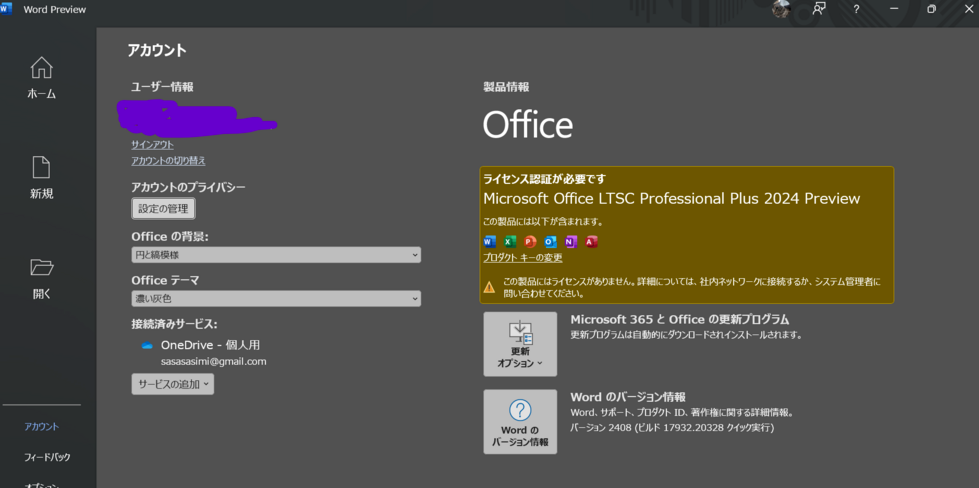Click the Access icon in product list

(591, 242)
